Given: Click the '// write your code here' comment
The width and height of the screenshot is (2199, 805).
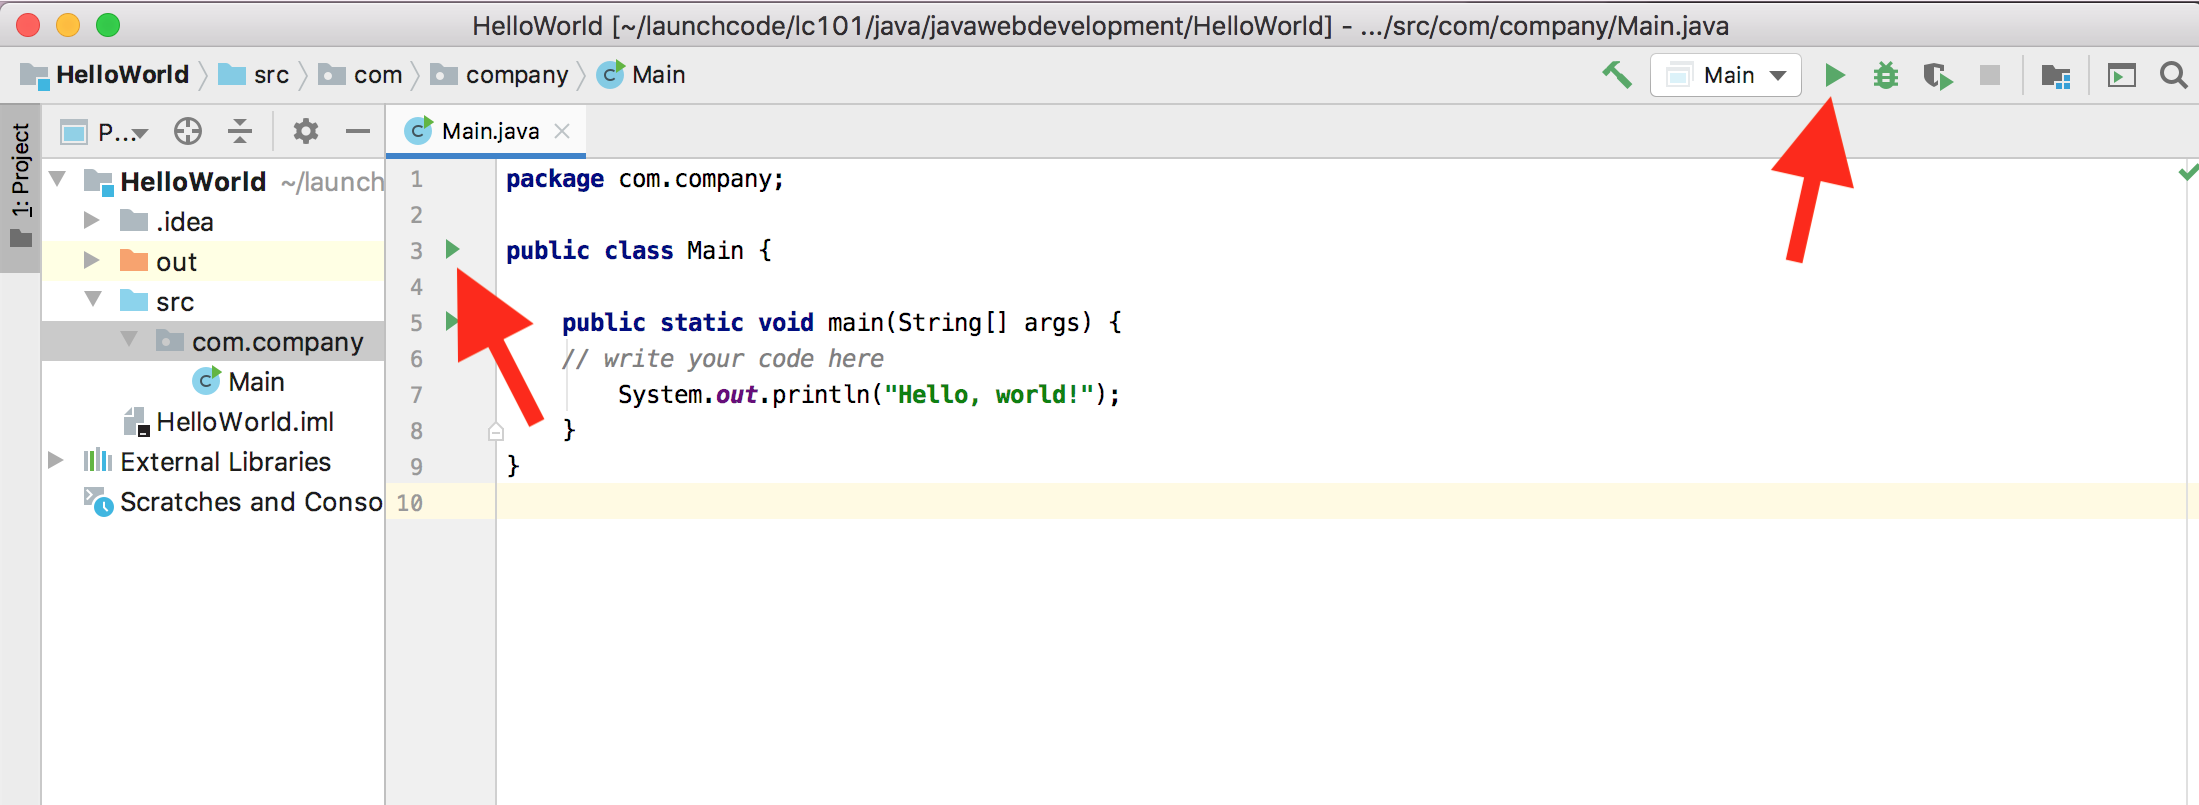Looking at the screenshot, I should pyautogui.click(x=723, y=358).
